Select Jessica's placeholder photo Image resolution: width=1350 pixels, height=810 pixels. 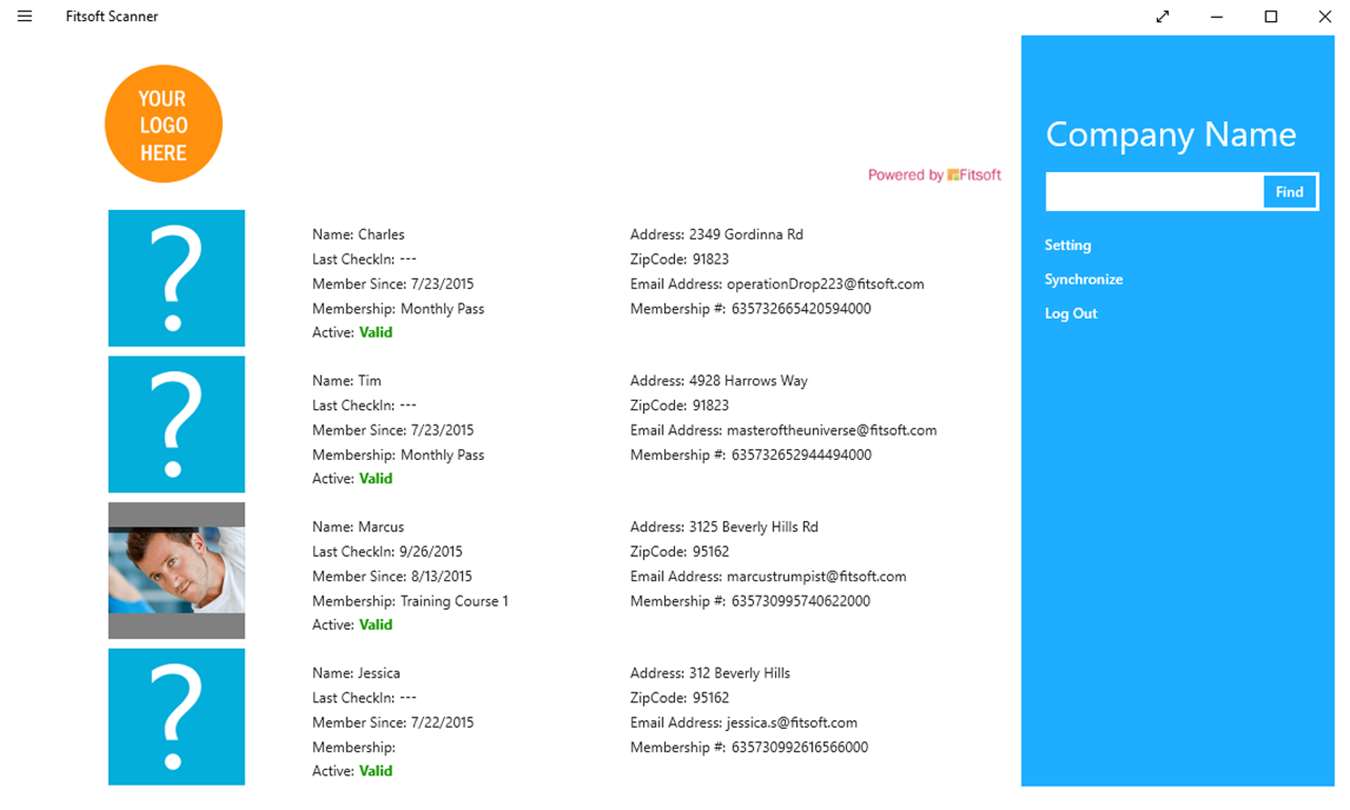(x=177, y=716)
